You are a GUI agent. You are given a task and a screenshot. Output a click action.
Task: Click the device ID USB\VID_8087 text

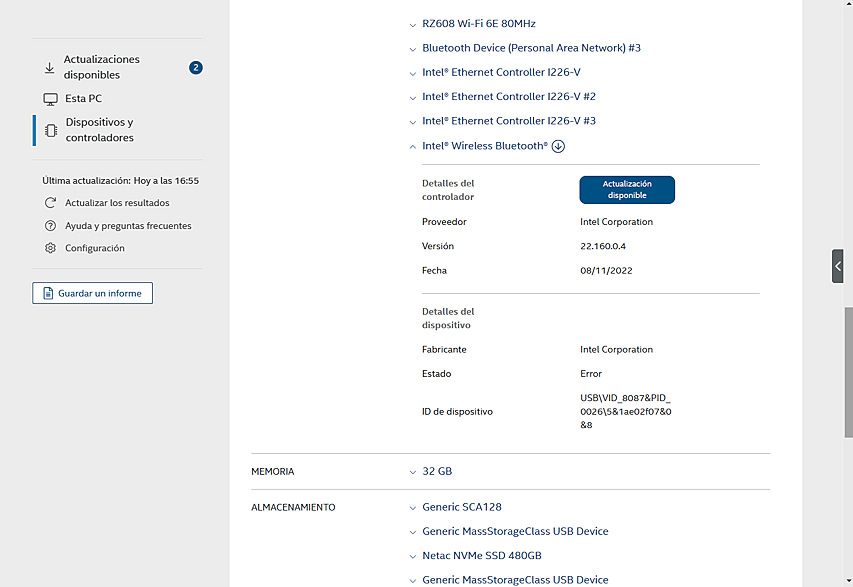(626, 411)
